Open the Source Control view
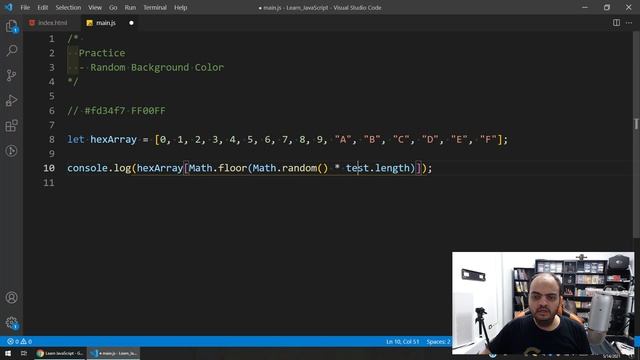 [11, 76]
